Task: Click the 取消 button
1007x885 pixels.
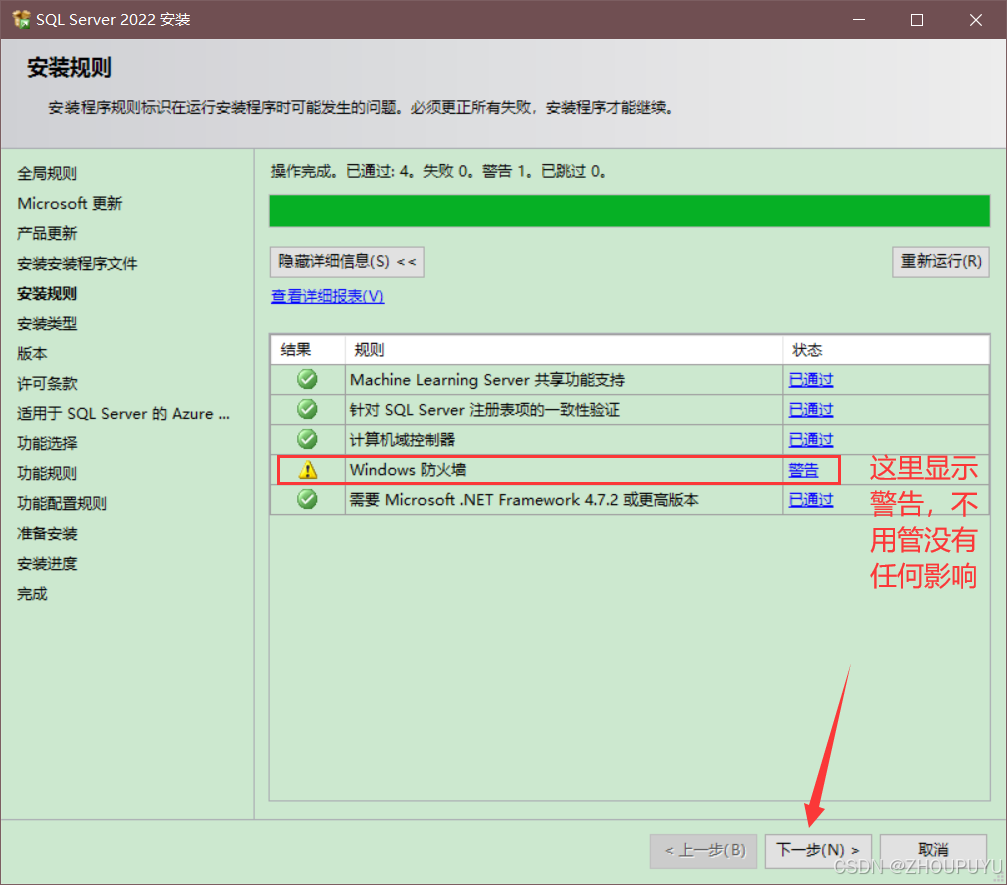Action: click(933, 851)
